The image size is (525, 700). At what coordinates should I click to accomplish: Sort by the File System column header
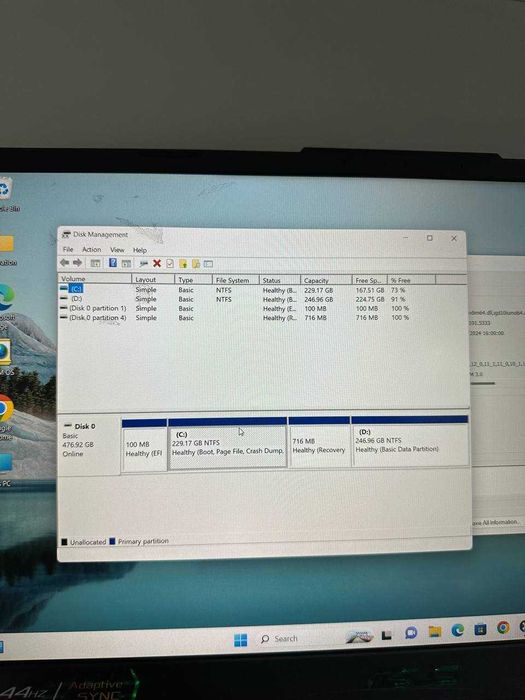click(236, 280)
